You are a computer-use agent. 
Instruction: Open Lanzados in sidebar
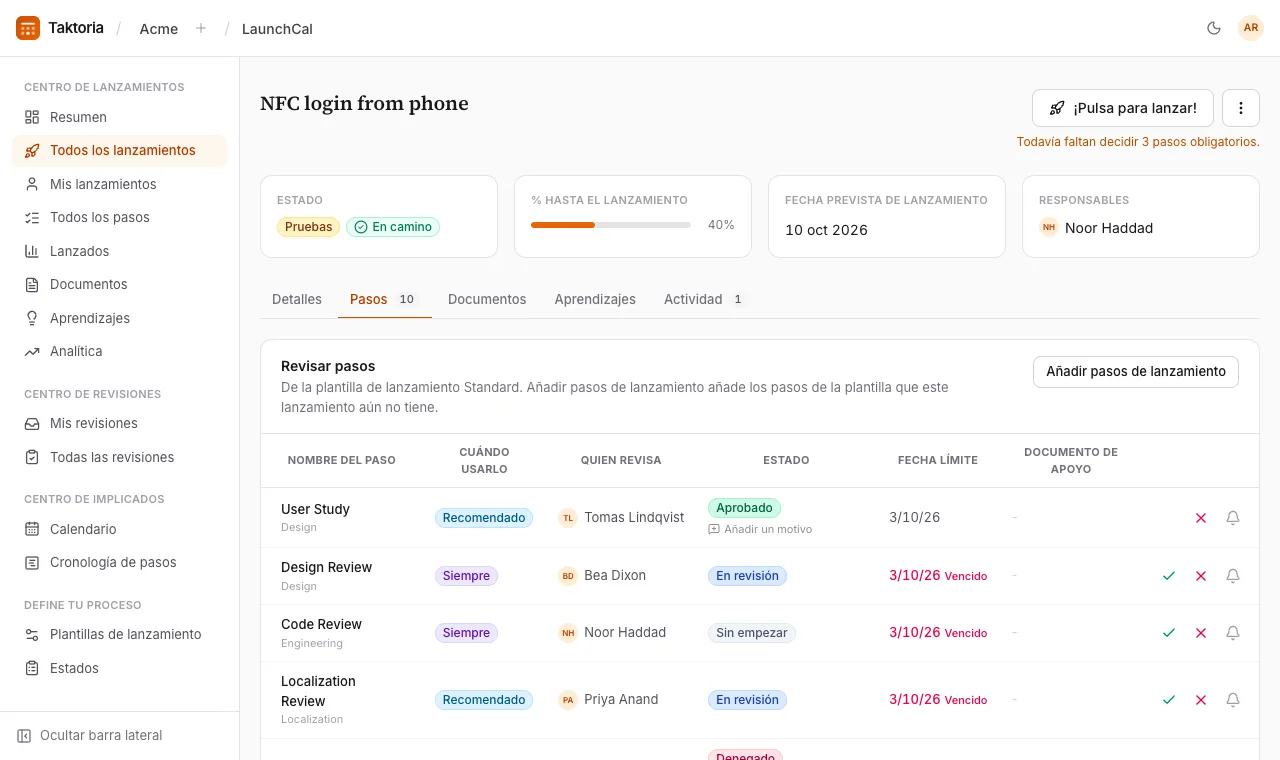(120, 251)
